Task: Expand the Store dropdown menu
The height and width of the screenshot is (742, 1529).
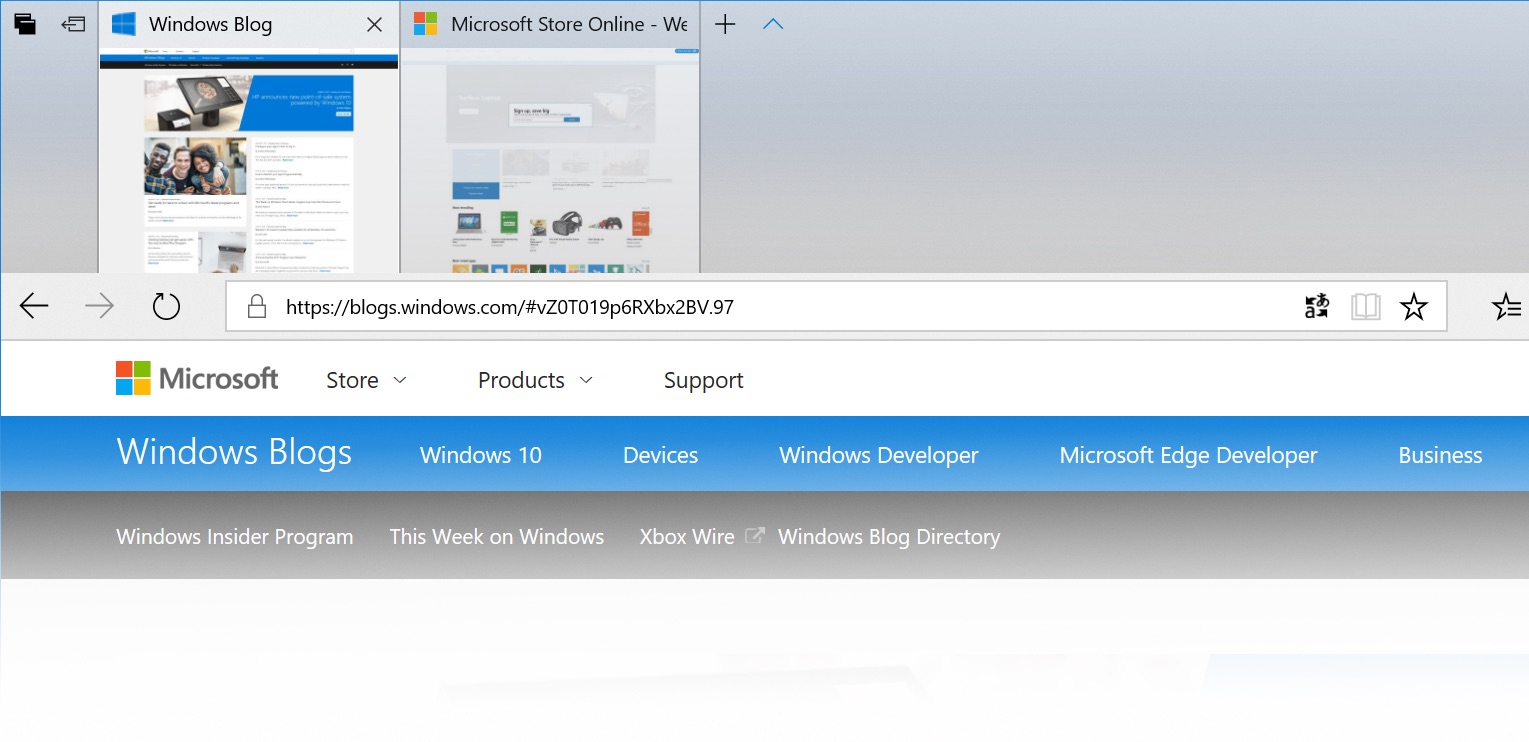Action: (367, 380)
